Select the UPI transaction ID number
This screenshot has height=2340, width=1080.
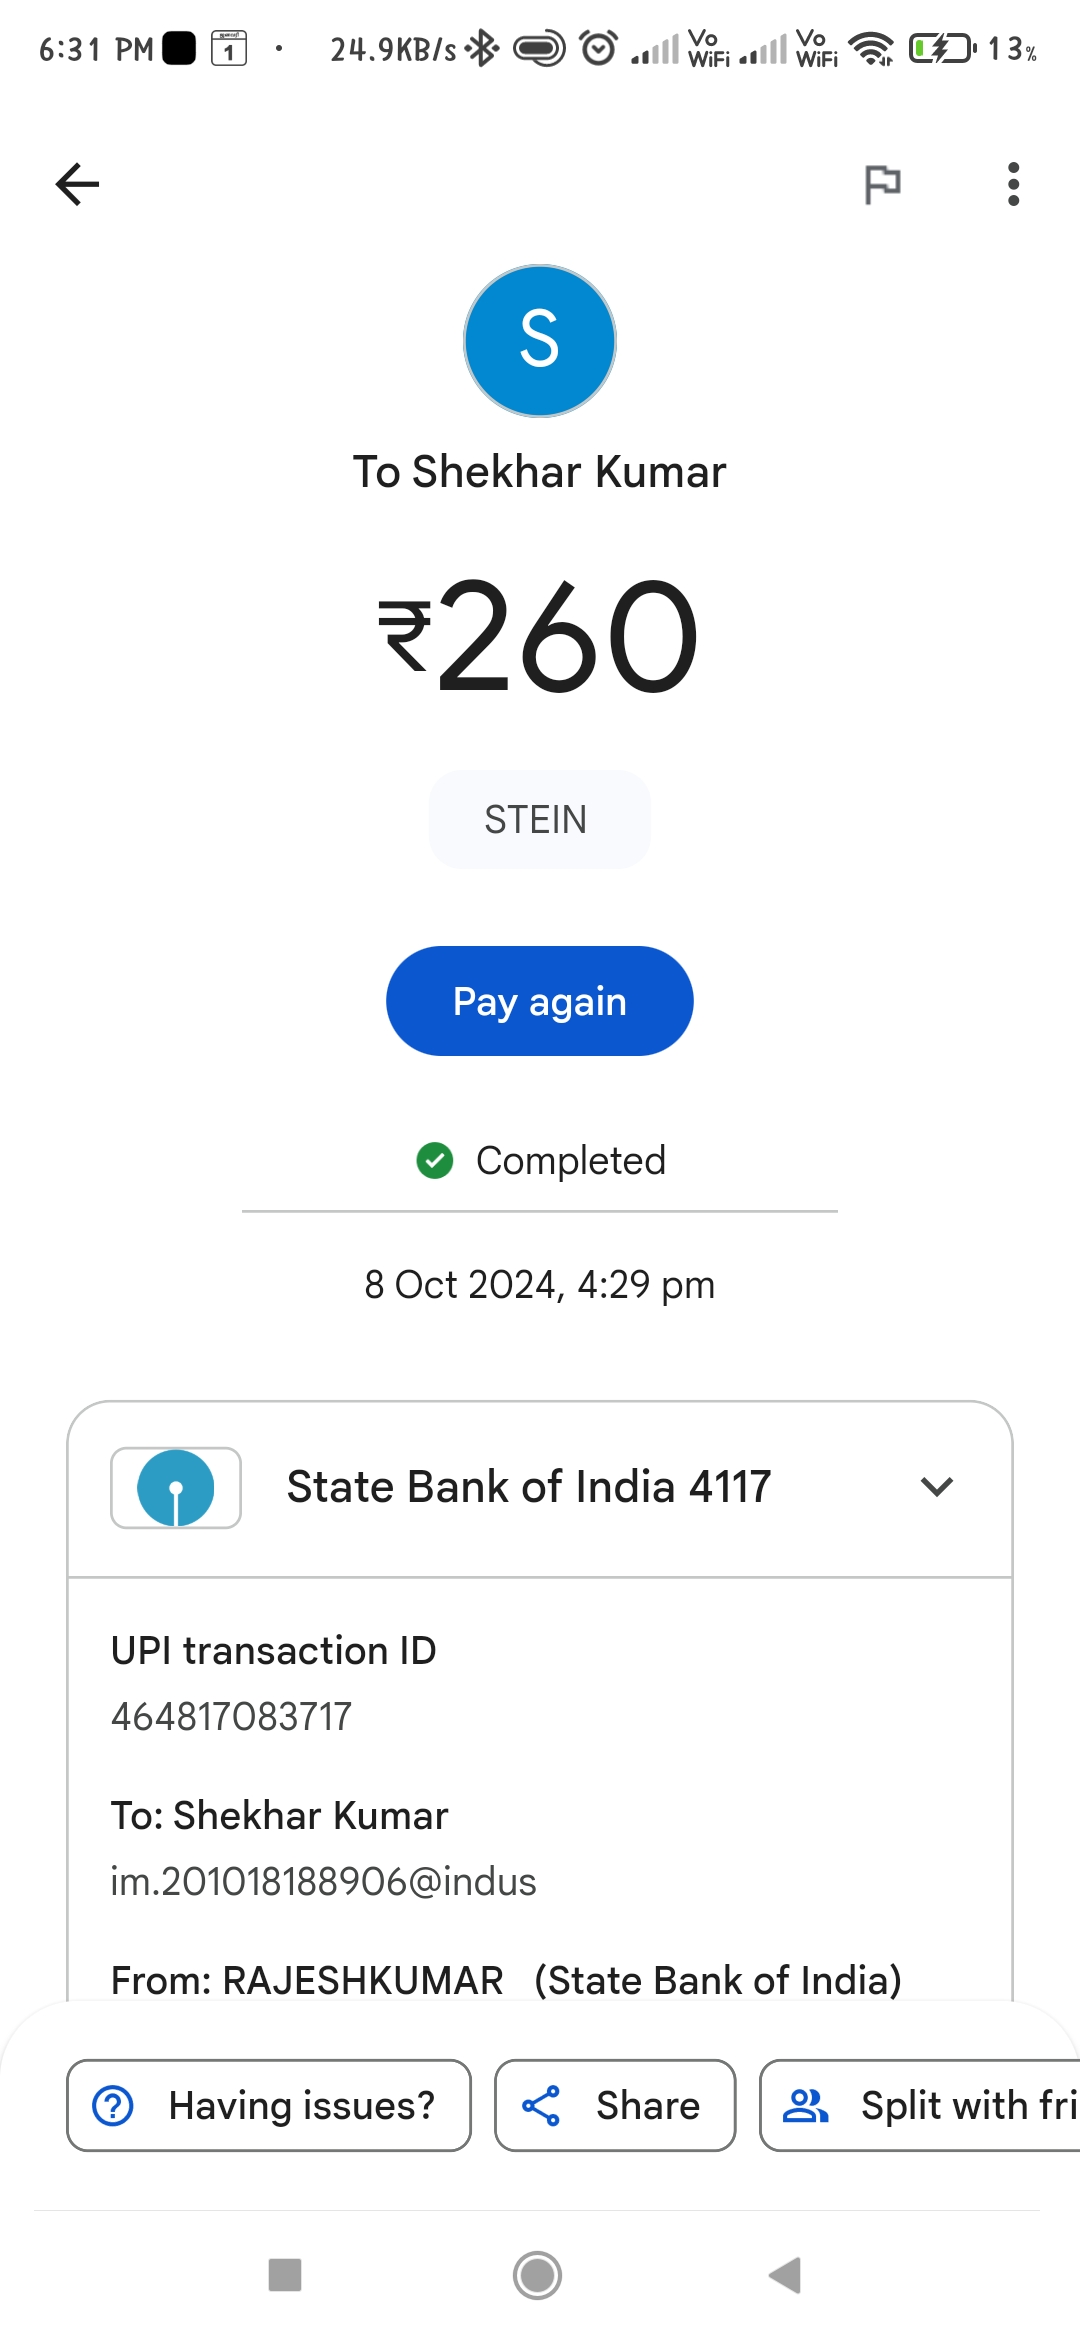231,1717
